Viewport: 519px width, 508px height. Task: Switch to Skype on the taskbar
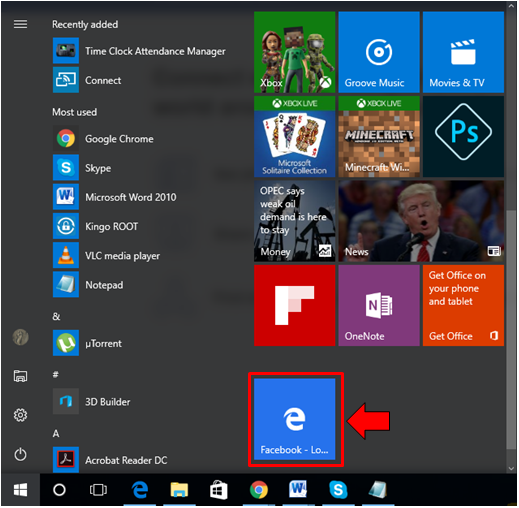tap(338, 490)
